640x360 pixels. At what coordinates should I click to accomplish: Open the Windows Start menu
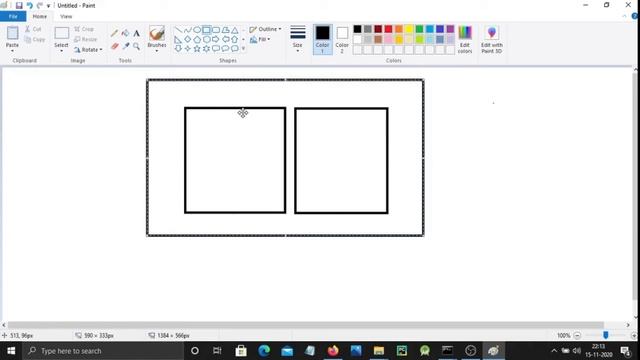tap(11, 351)
